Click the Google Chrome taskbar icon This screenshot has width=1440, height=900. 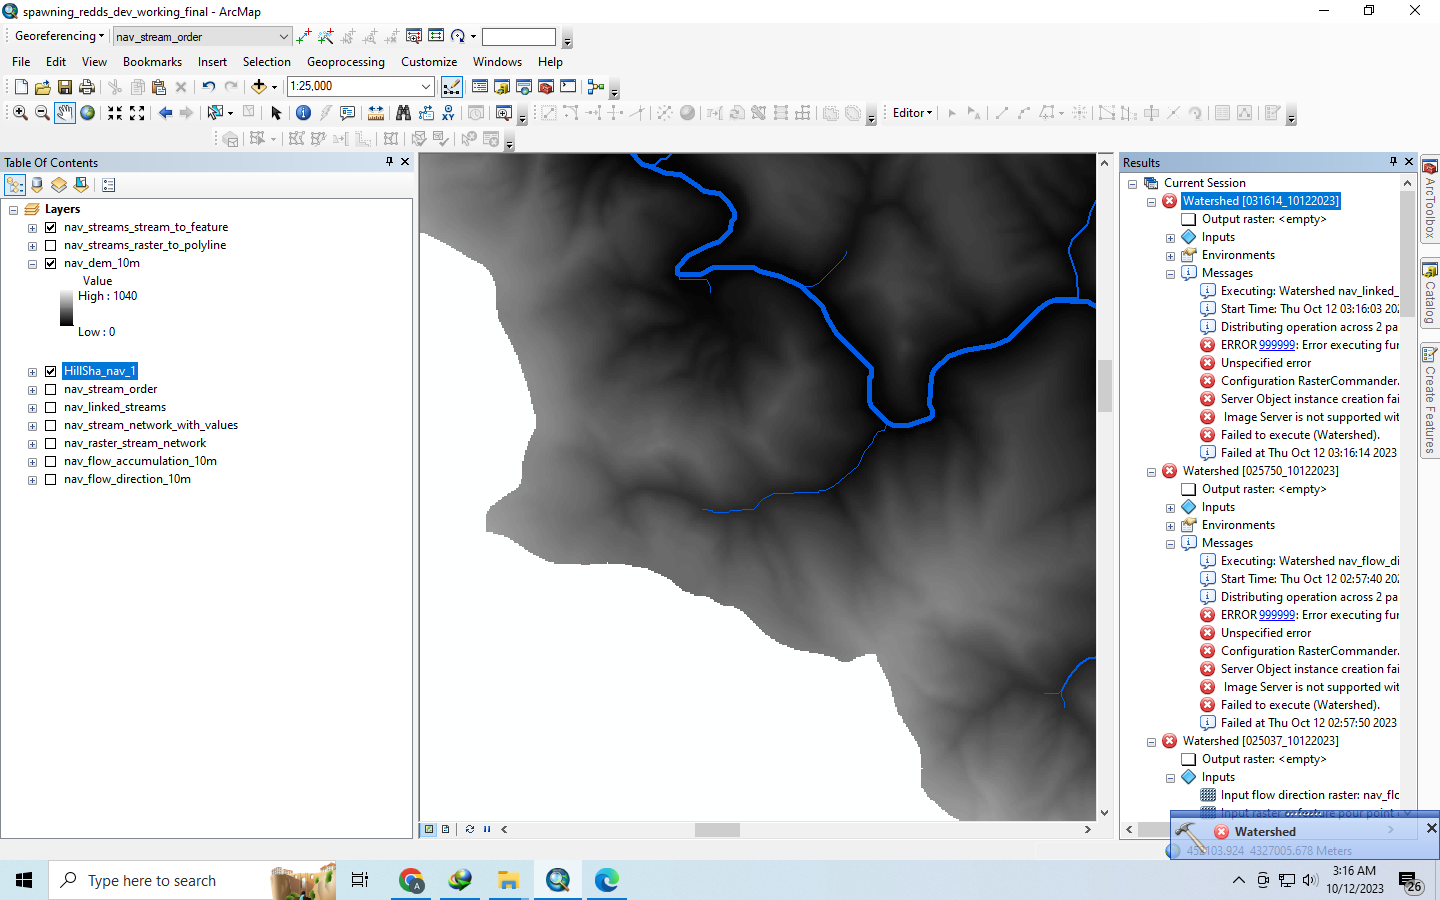tap(411, 881)
